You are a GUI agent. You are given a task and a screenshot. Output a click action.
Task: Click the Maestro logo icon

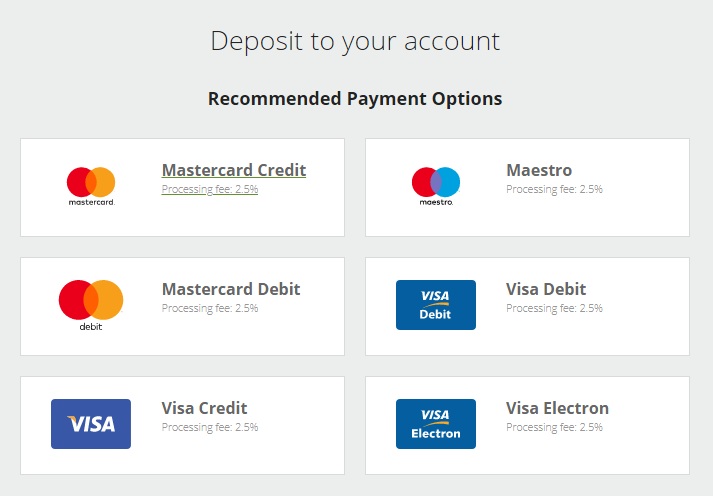436,186
